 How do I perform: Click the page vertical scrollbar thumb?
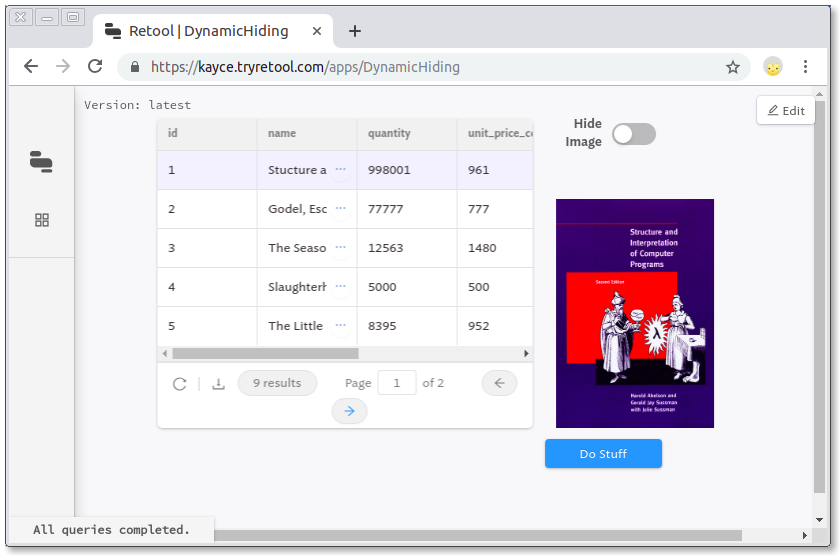820,296
